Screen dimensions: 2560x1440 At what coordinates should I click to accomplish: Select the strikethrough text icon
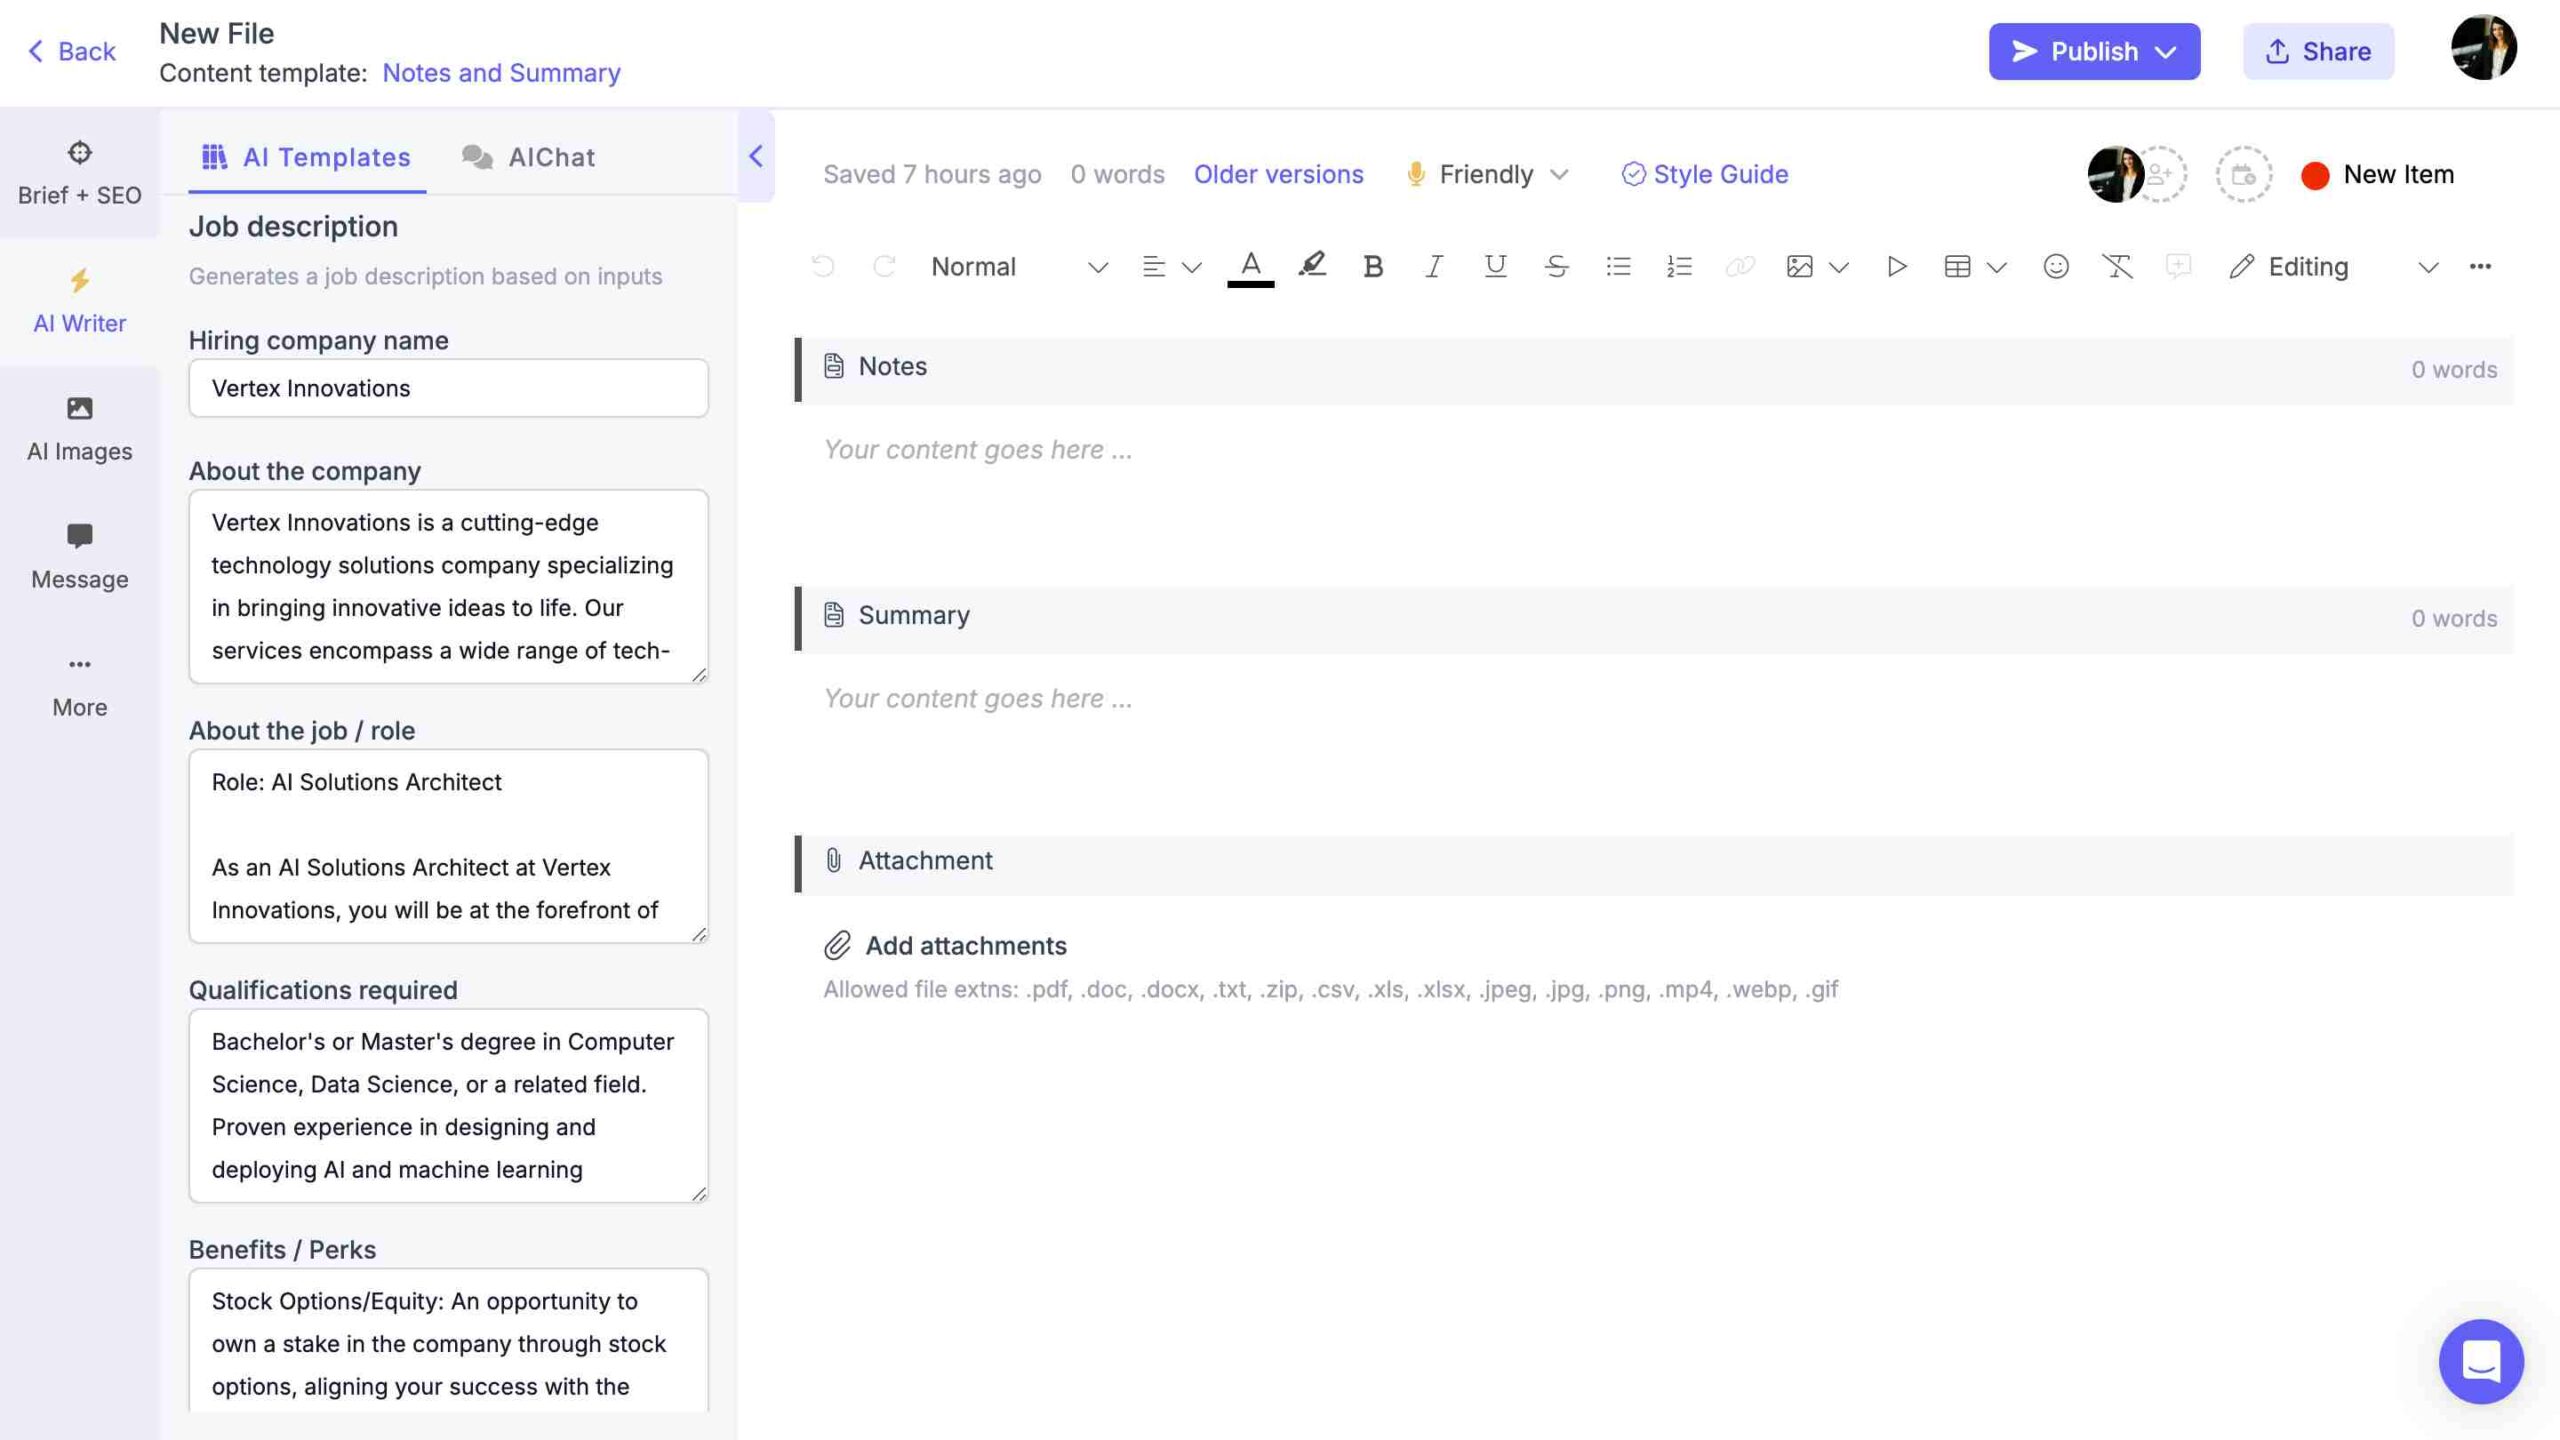(x=1553, y=267)
